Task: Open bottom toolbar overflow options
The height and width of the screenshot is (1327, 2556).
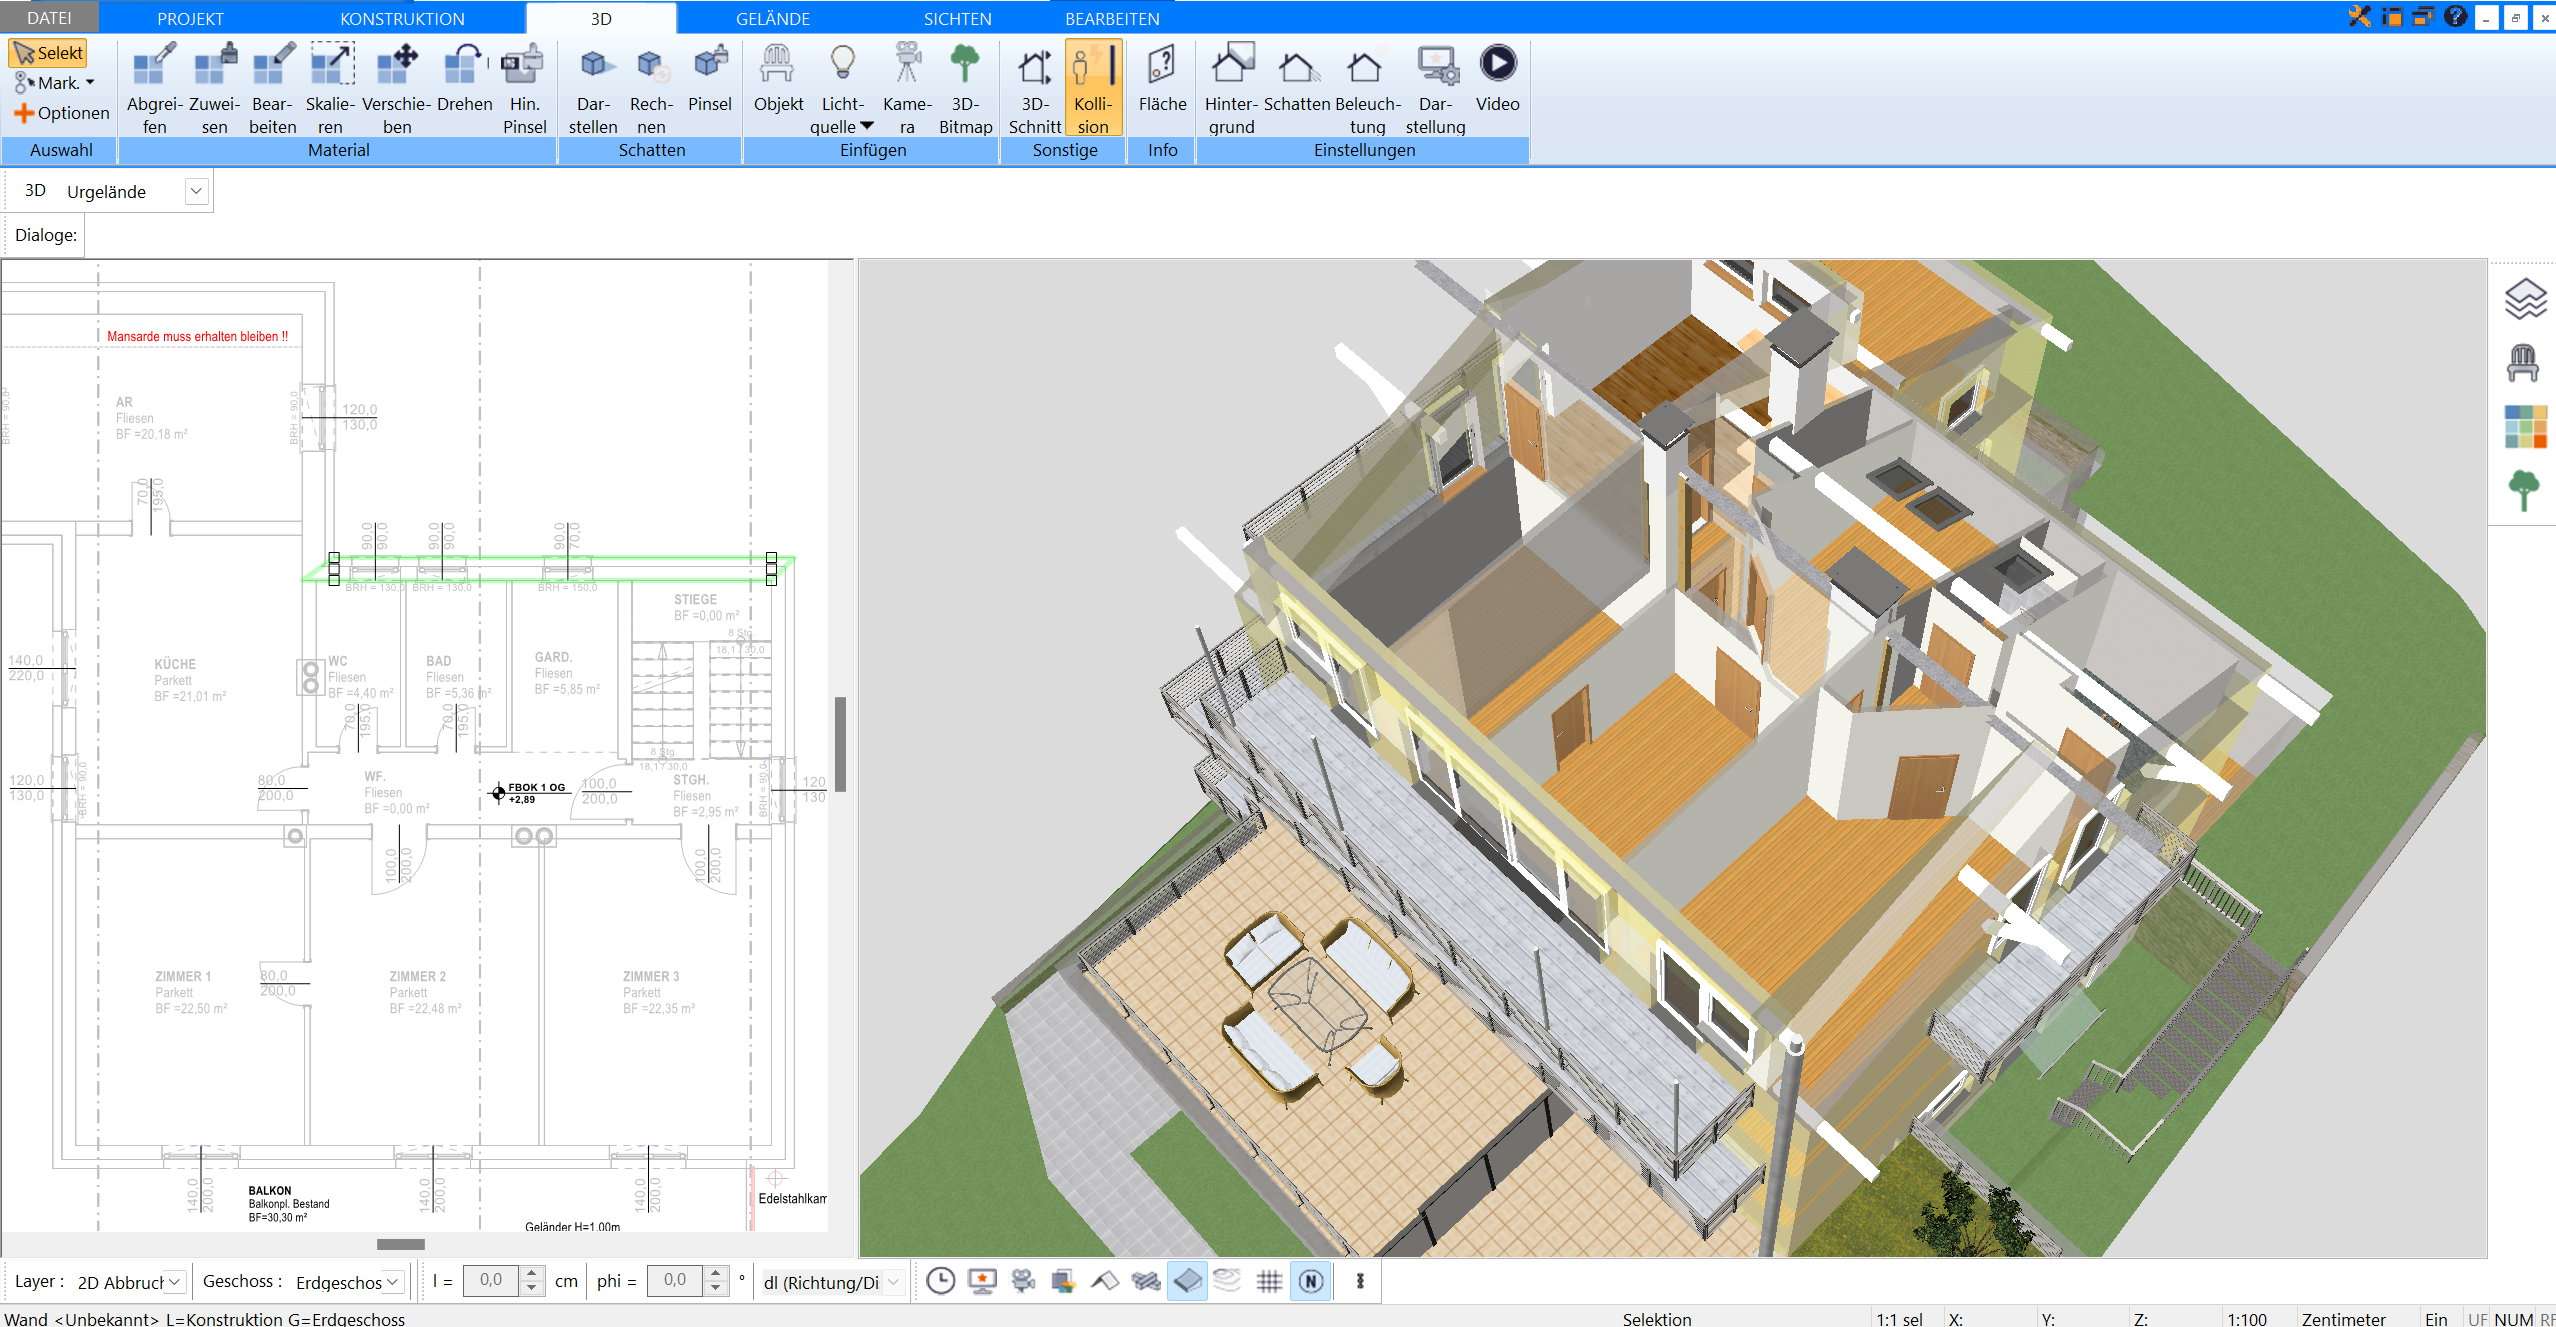Action: click(1360, 1281)
